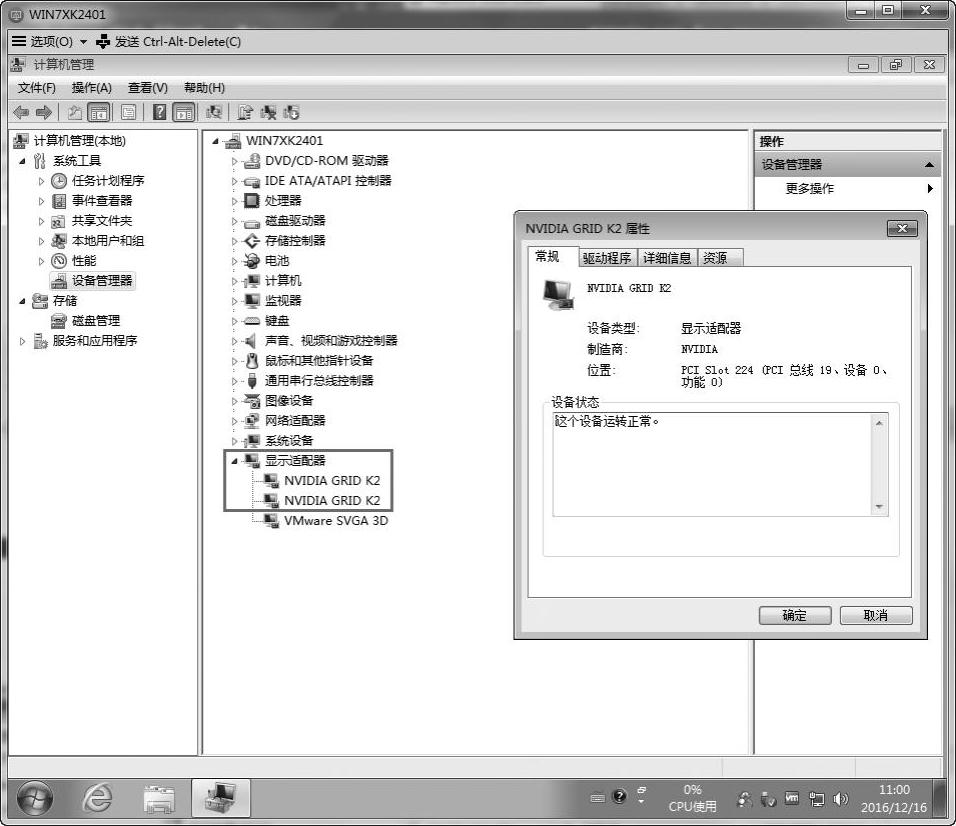Viewport: 956px width, 826px height.
Task: Expand the 网络适配器 category
Action: [235, 421]
